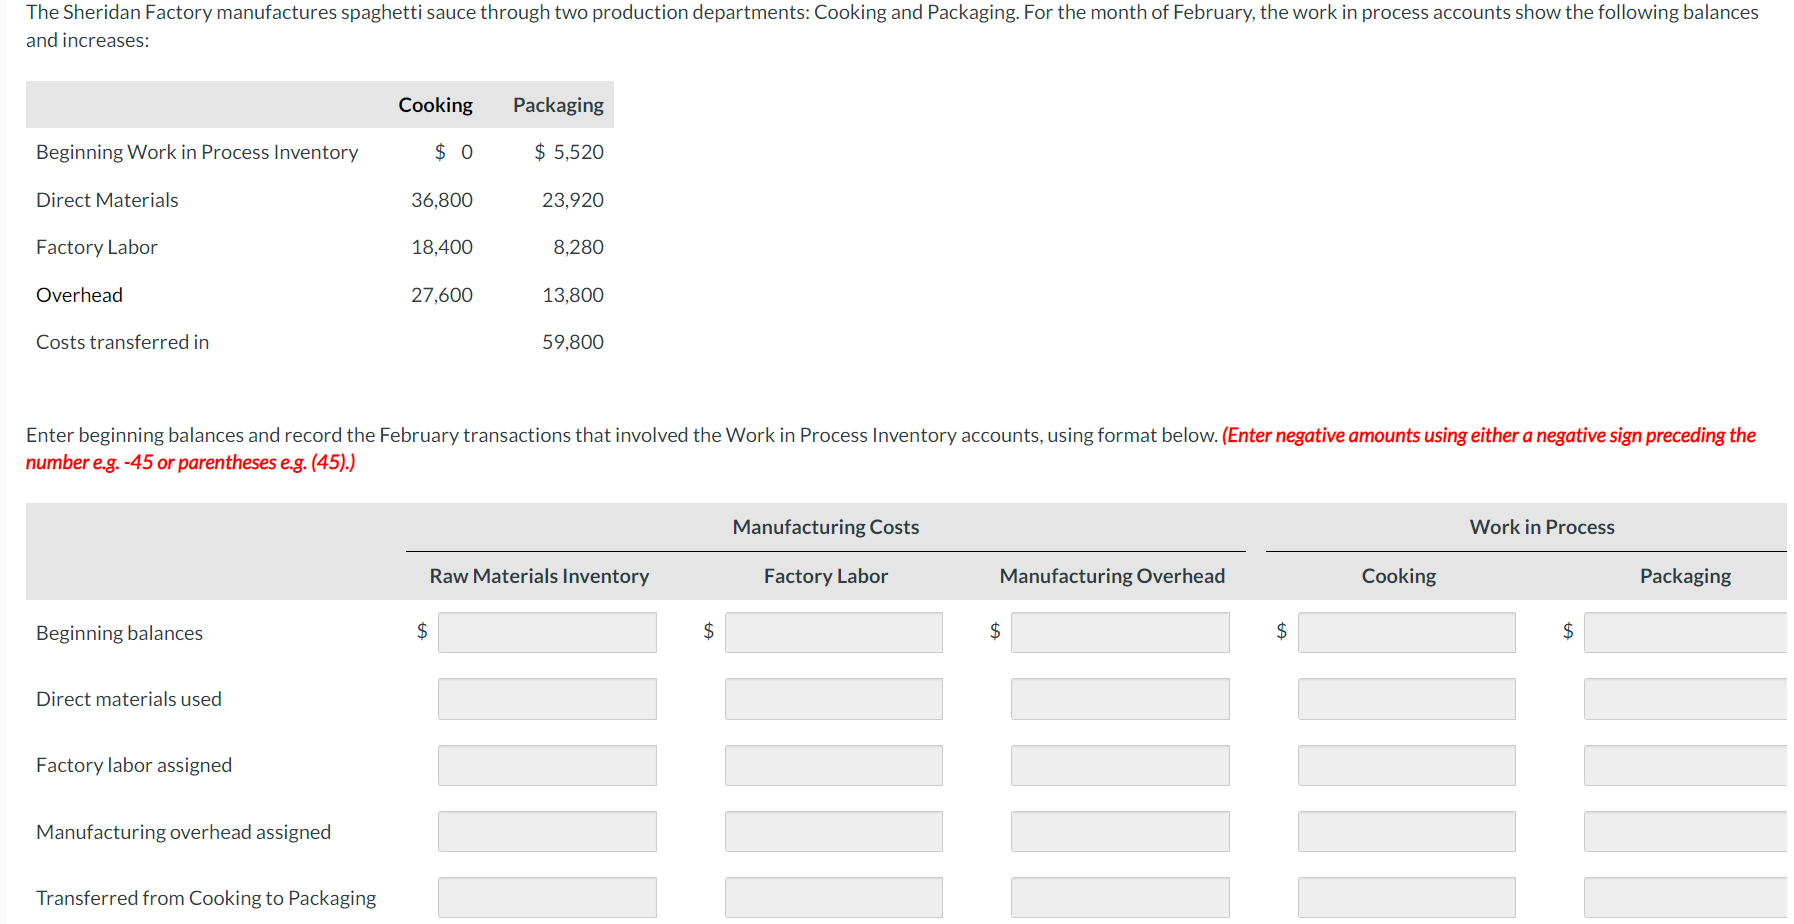Viewport: 1794px width, 924px height.
Task: Focus Raw Materials Inventory factory labor assigned field
Action: (x=547, y=765)
